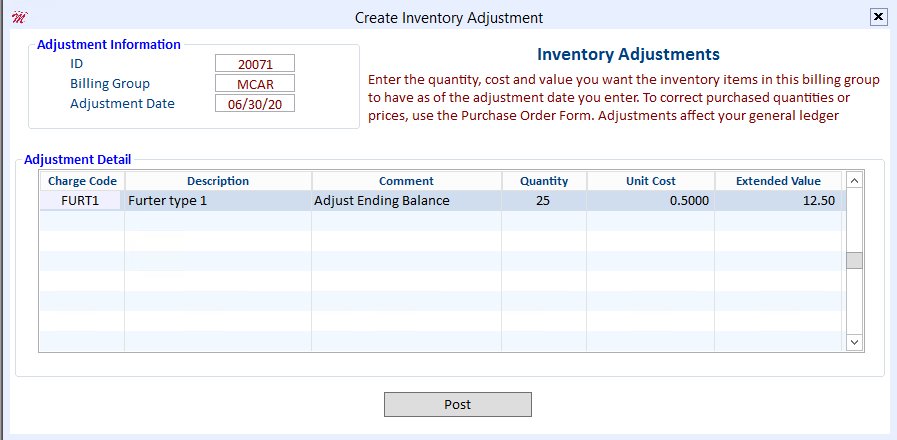
Task: Click the Description column header
Action: point(218,181)
